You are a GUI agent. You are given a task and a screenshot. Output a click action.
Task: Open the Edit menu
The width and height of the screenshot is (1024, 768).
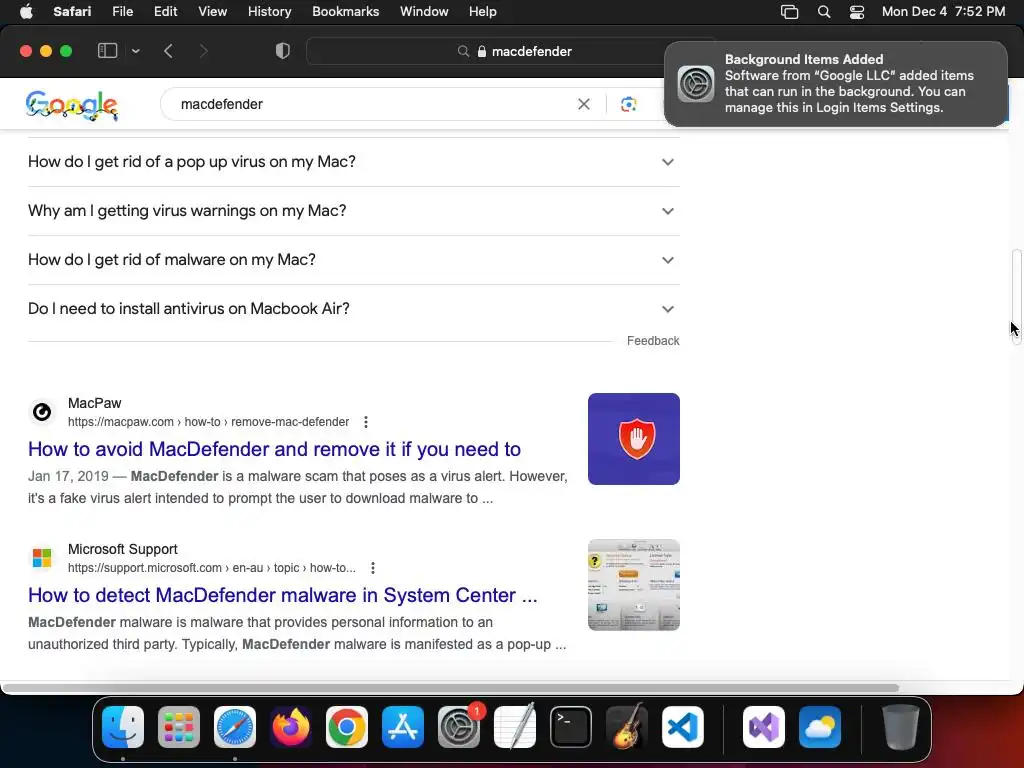coord(165,12)
